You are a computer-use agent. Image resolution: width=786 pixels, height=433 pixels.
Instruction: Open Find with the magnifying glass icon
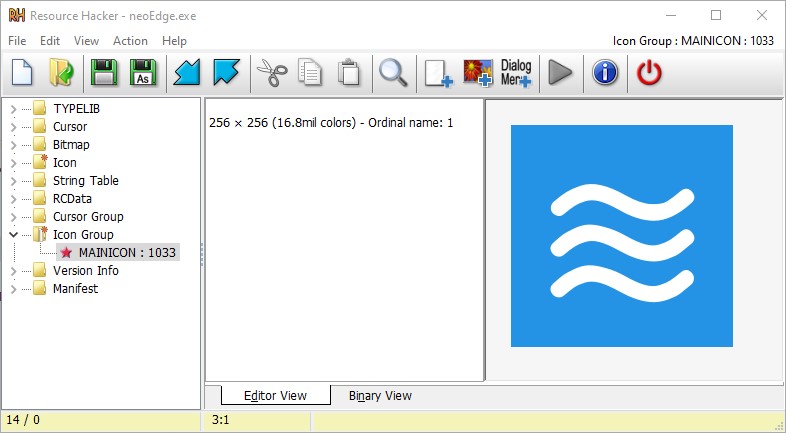393,73
